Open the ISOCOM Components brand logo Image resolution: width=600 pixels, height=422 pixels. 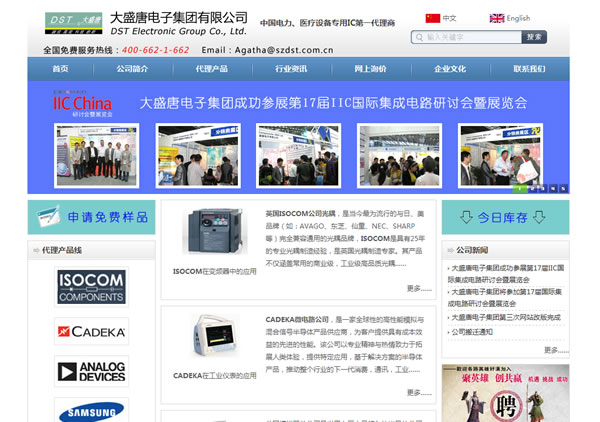[91, 287]
